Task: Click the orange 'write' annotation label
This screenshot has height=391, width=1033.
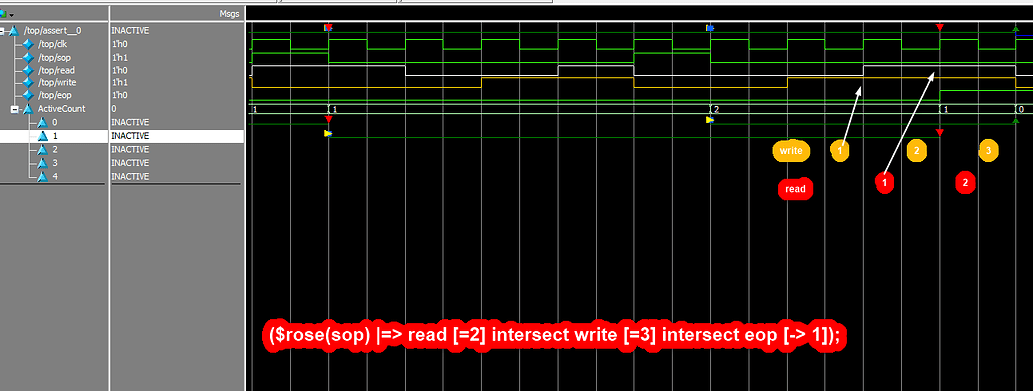Action: click(x=791, y=151)
